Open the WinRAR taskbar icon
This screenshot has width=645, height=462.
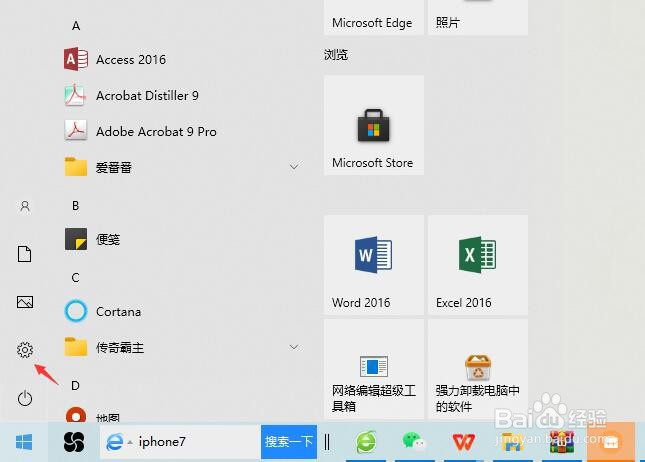click(x=561, y=442)
